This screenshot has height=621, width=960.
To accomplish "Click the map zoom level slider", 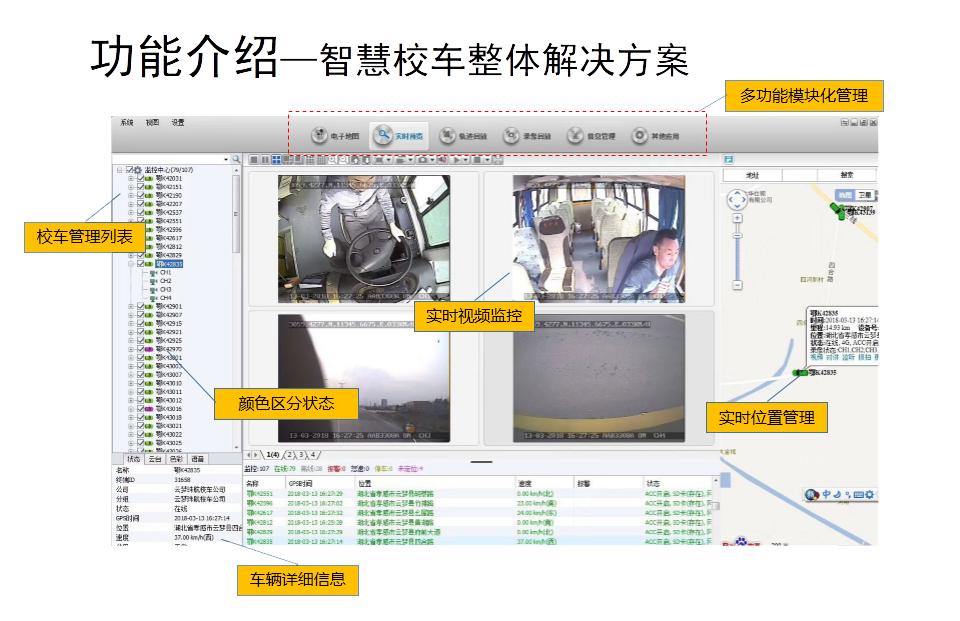I will (x=737, y=250).
